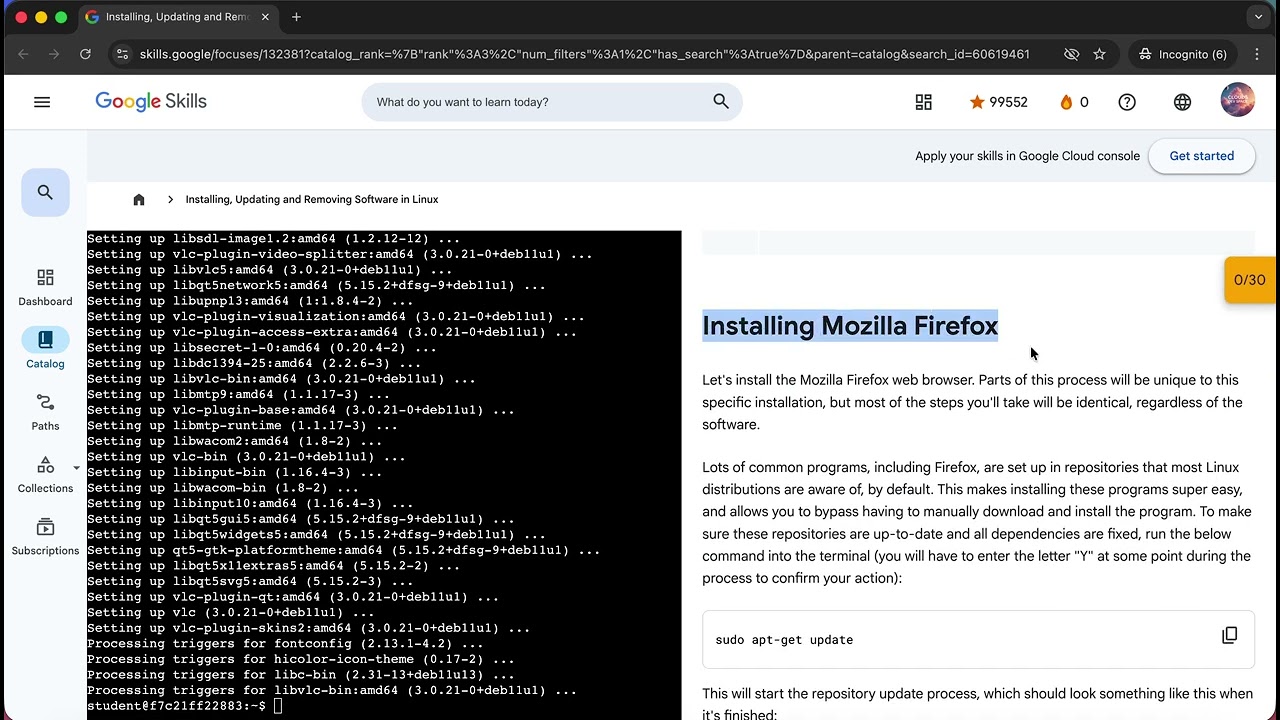The width and height of the screenshot is (1280, 720).
Task: Click the line 'Setting up libwacom2:amd64'
Action: (x=234, y=441)
